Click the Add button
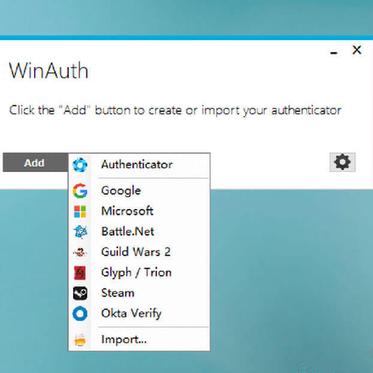The height and width of the screenshot is (373, 373). tap(35, 163)
